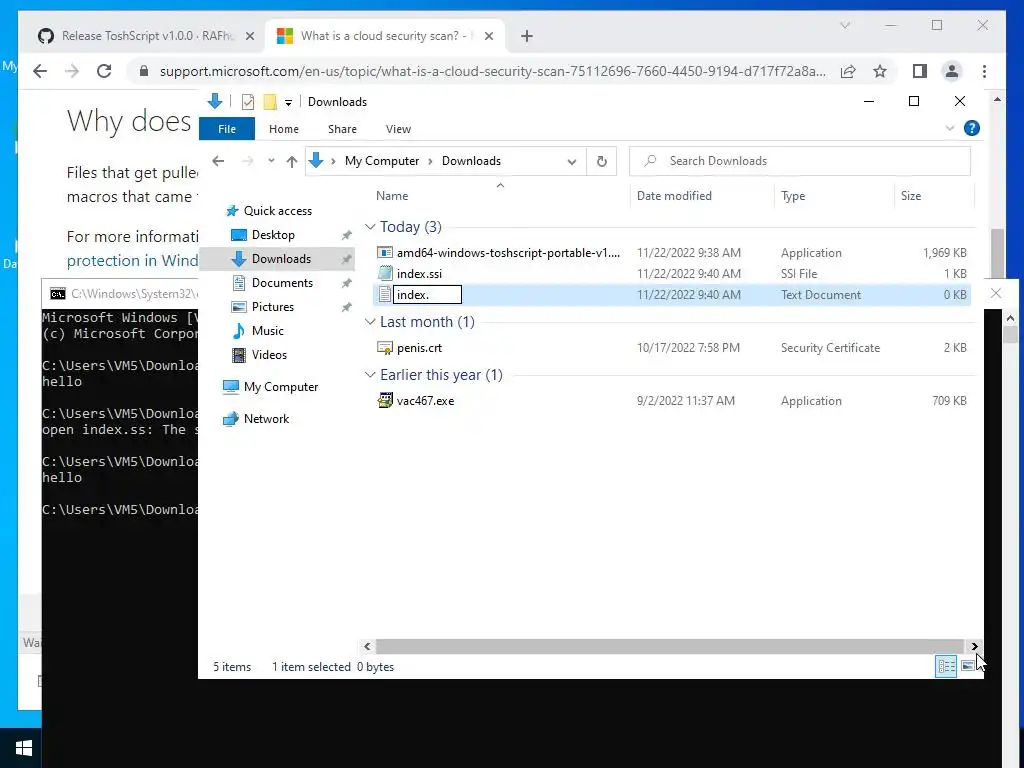Click the Explorer help question mark
Screen dimensions: 1024x768
coord(972,129)
